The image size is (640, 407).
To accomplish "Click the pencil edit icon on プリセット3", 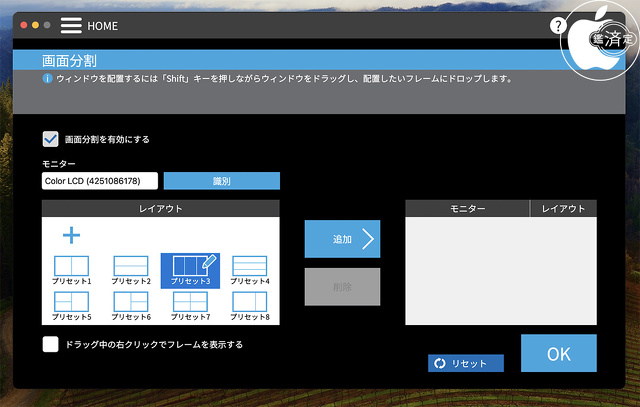I will coord(209,262).
